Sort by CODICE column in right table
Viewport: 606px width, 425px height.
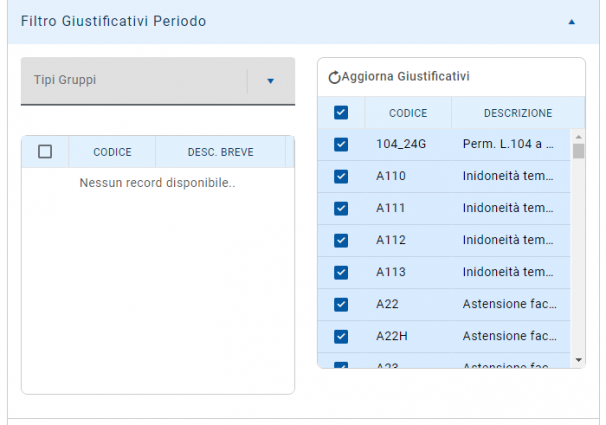point(408,113)
